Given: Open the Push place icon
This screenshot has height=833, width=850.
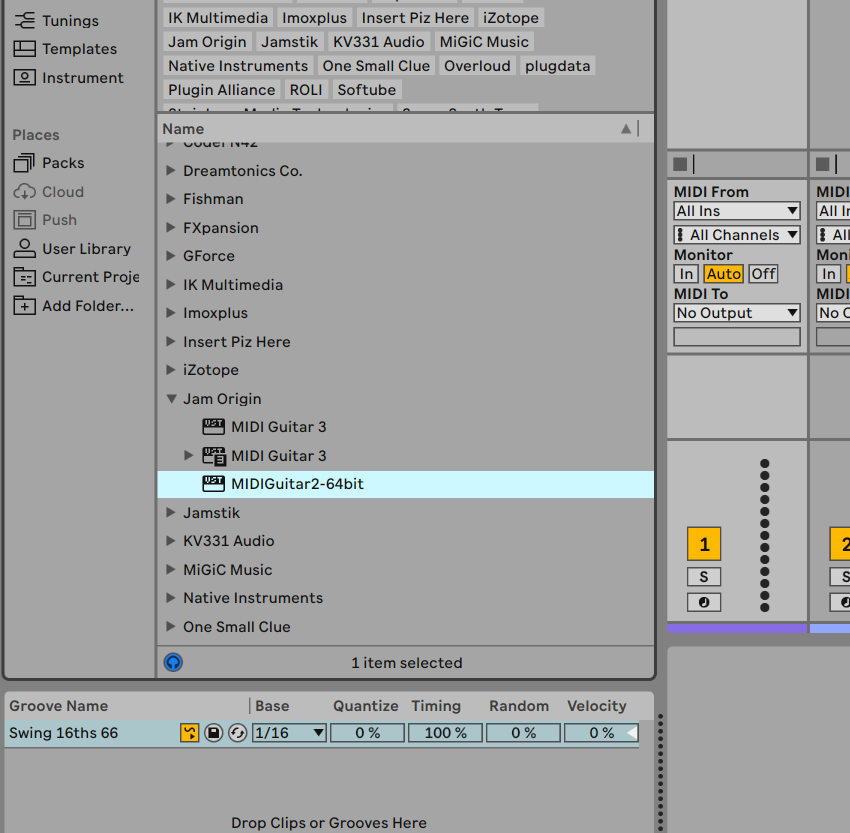Looking at the screenshot, I should point(24,220).
